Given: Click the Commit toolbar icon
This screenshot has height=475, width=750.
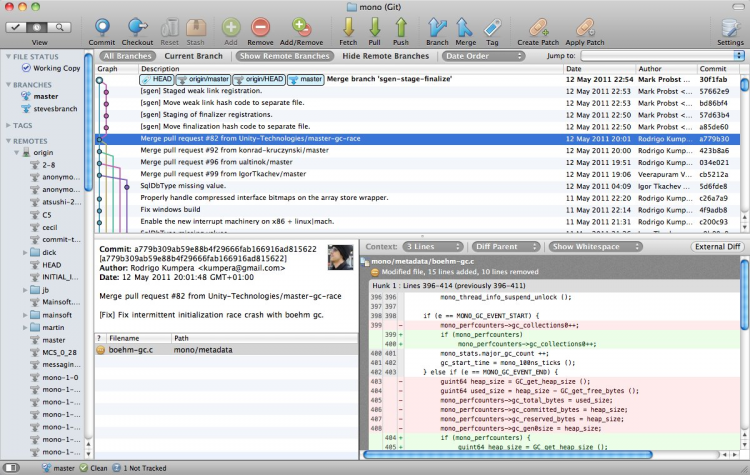Looking at the screenshot, I should (101, 27).
